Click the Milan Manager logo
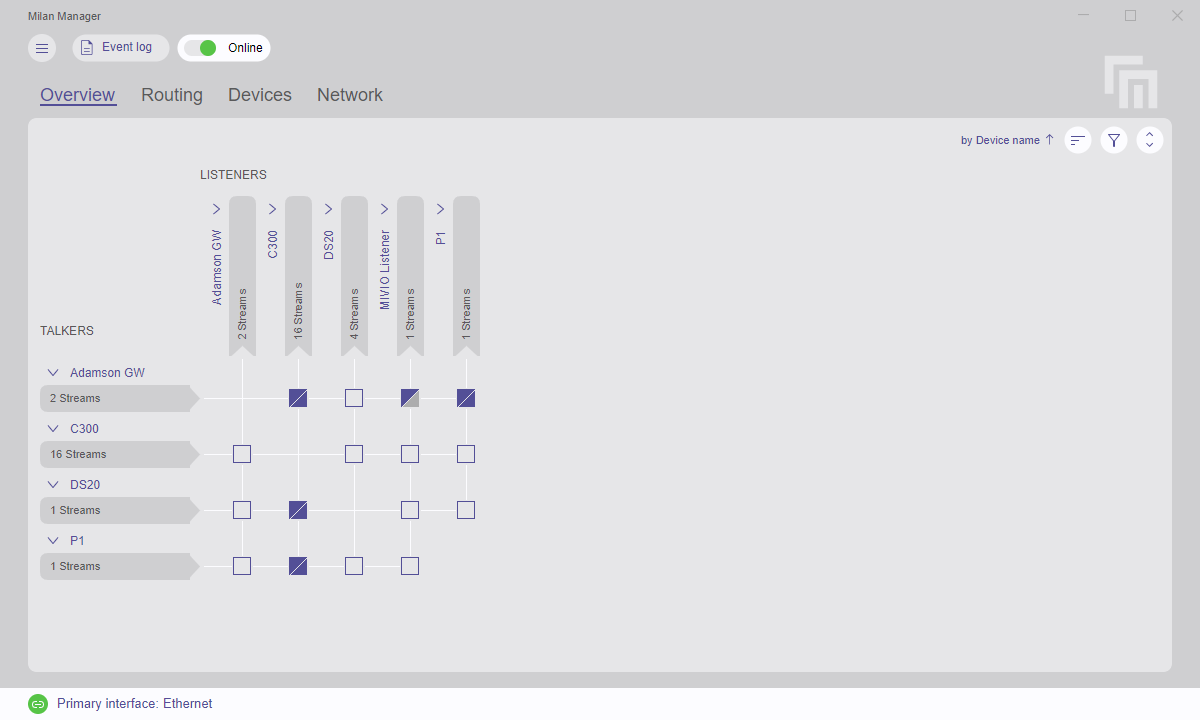This screenshot has width=1200, height=720. pos(1130,82)
